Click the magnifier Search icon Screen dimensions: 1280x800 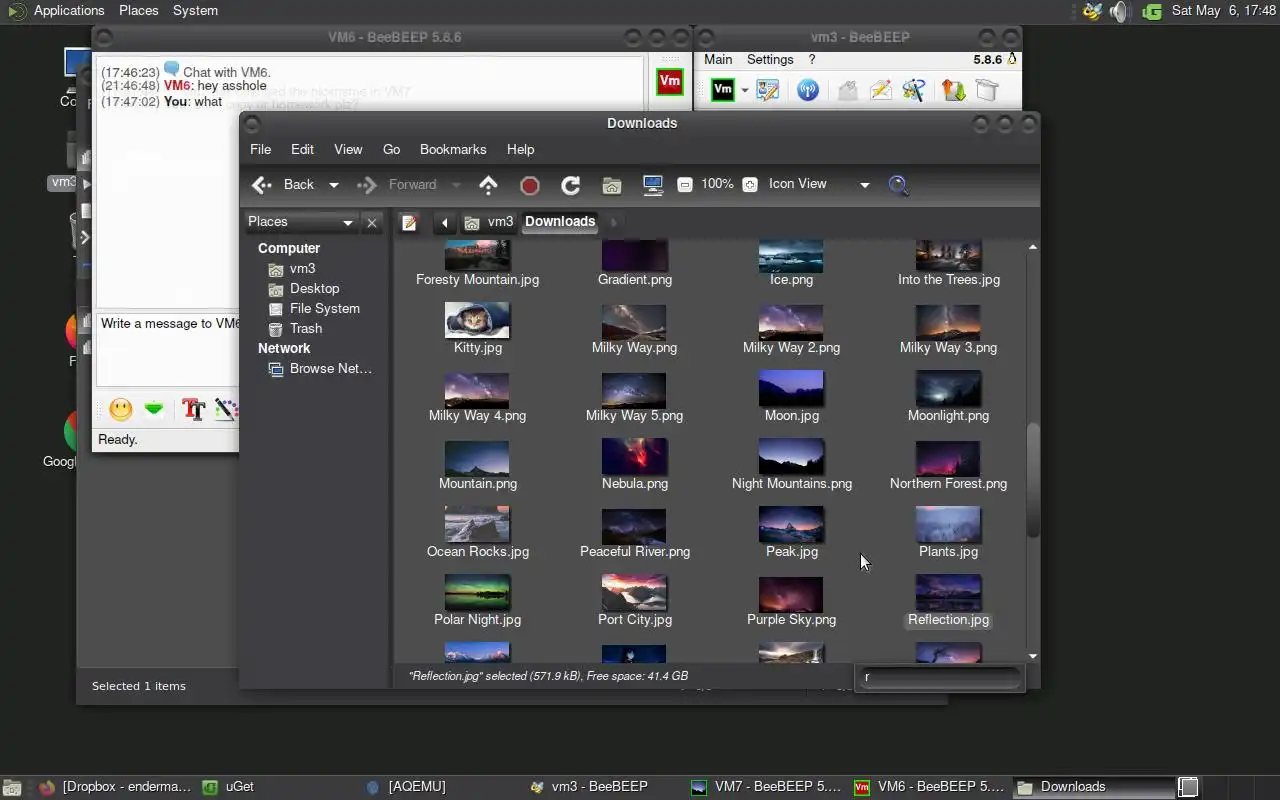898,185
